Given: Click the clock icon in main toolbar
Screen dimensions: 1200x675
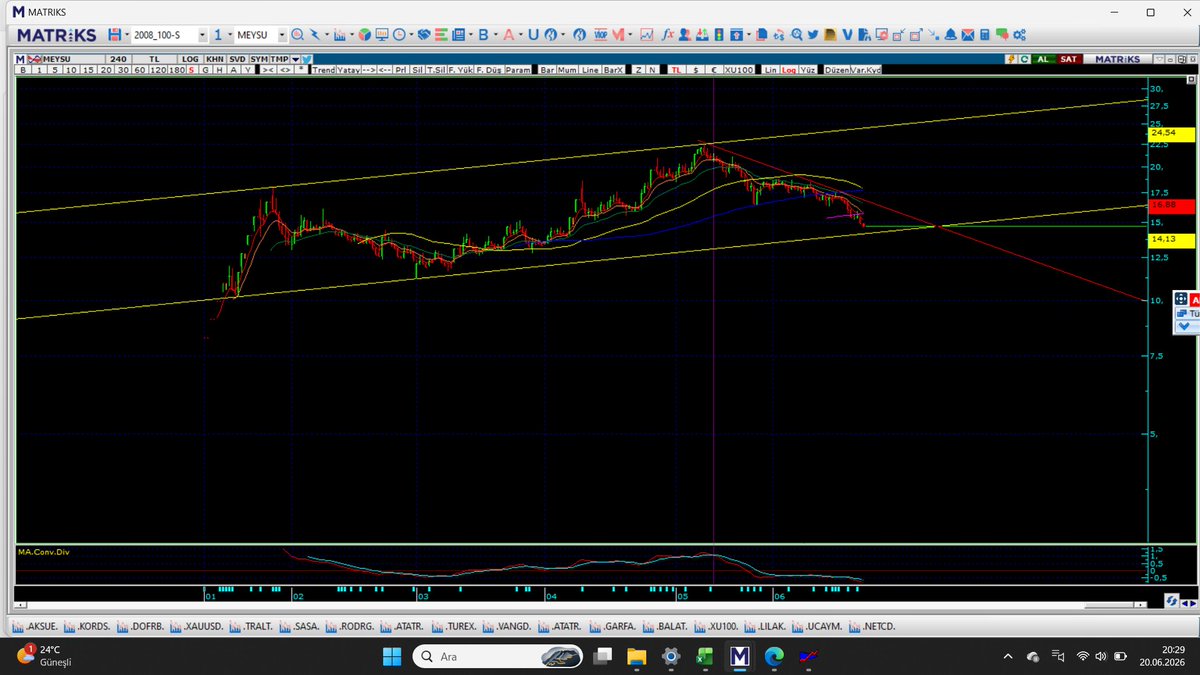Looking at the screenshot, I should (x=399, y=35).
